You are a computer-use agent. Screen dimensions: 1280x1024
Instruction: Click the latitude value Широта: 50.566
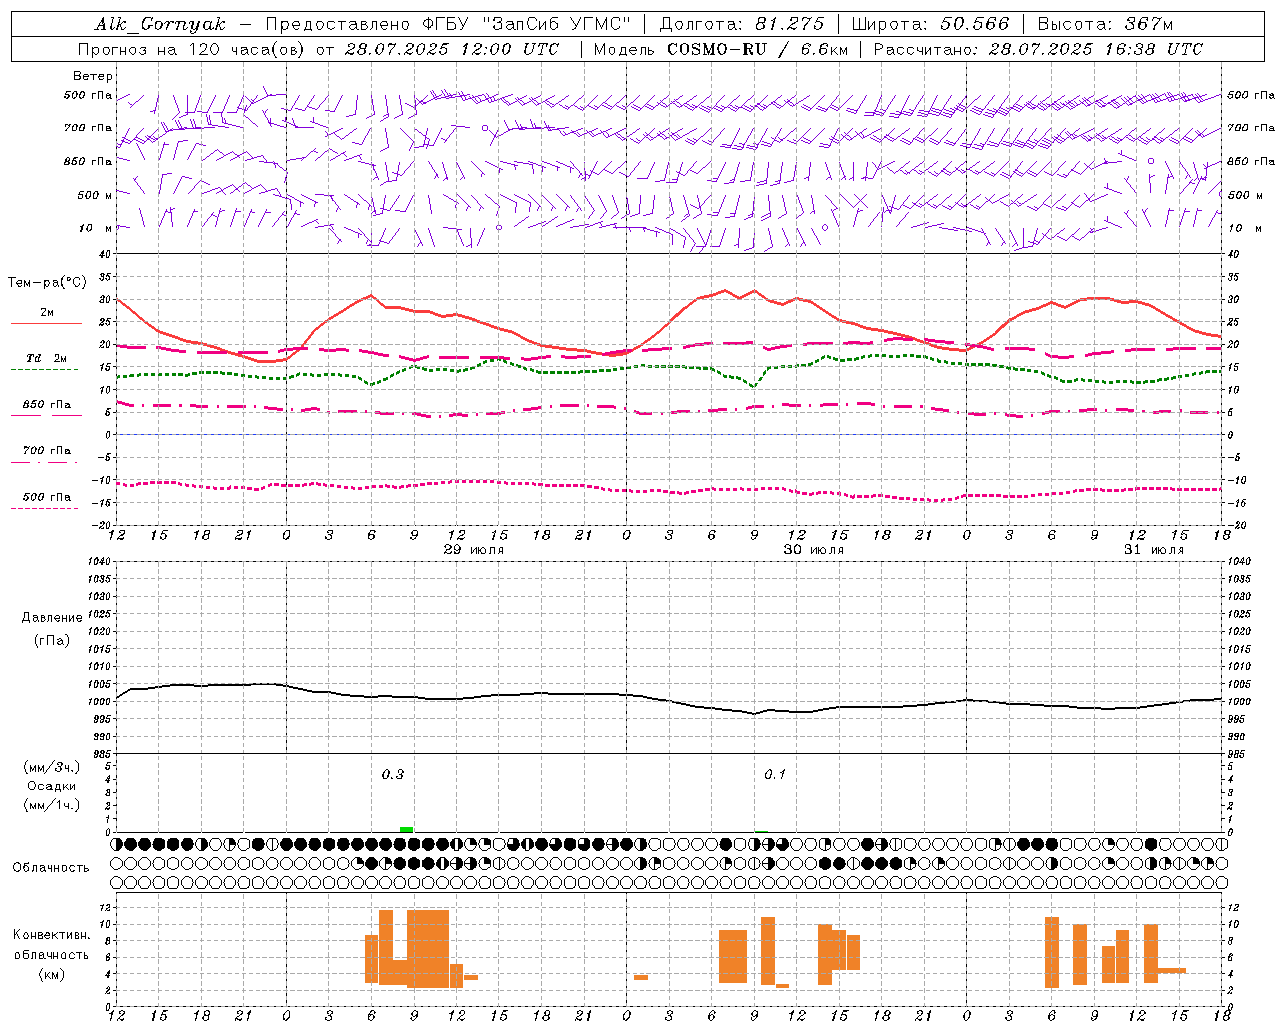pos(930,24)
